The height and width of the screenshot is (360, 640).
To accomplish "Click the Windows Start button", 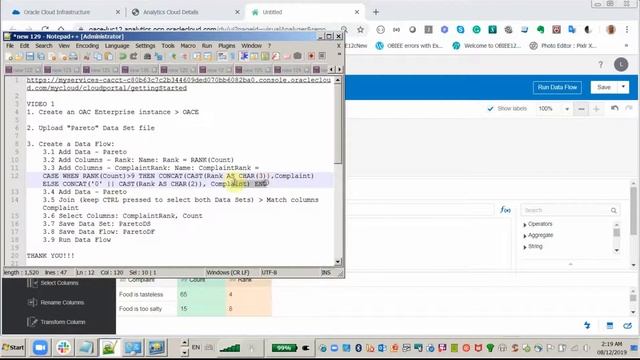I will pos(13,348).
